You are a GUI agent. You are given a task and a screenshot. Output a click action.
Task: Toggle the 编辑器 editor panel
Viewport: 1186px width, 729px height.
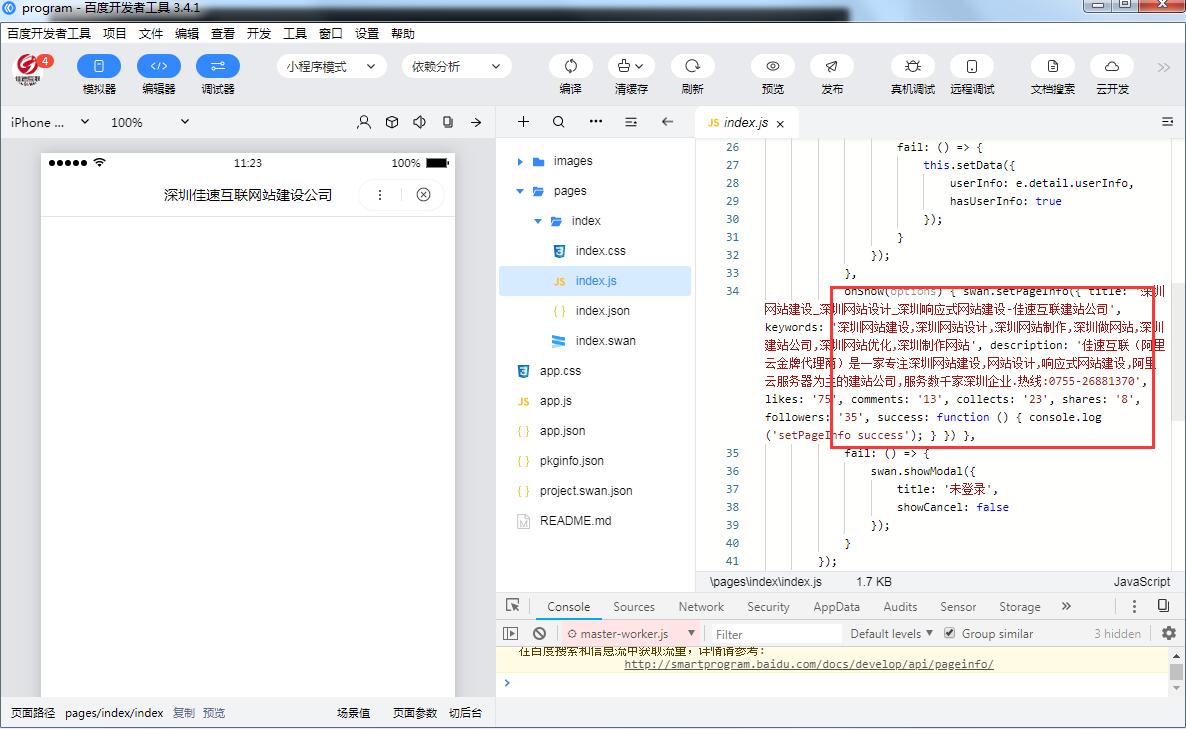point(159,67)
